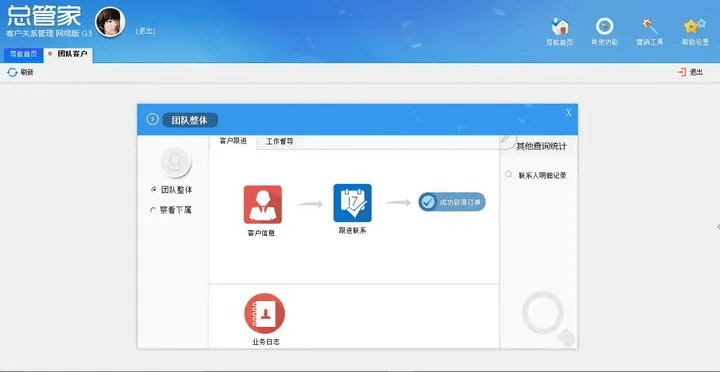This screenshot has width=720, height=372.
Task: Open the 客户信息 red person icon
Action: [263, 204]
